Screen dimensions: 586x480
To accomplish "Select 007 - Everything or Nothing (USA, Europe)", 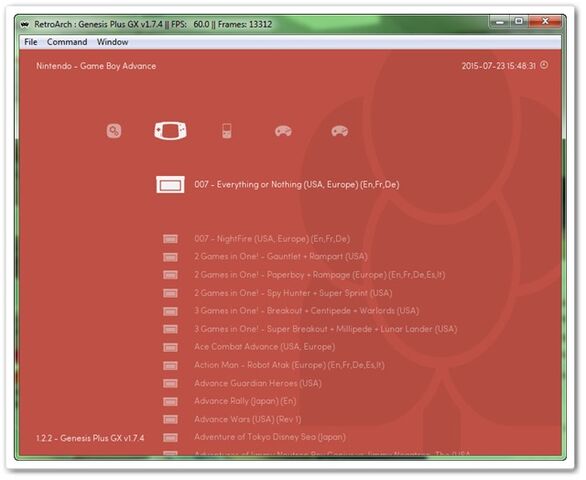I will (x=297, y=185).
